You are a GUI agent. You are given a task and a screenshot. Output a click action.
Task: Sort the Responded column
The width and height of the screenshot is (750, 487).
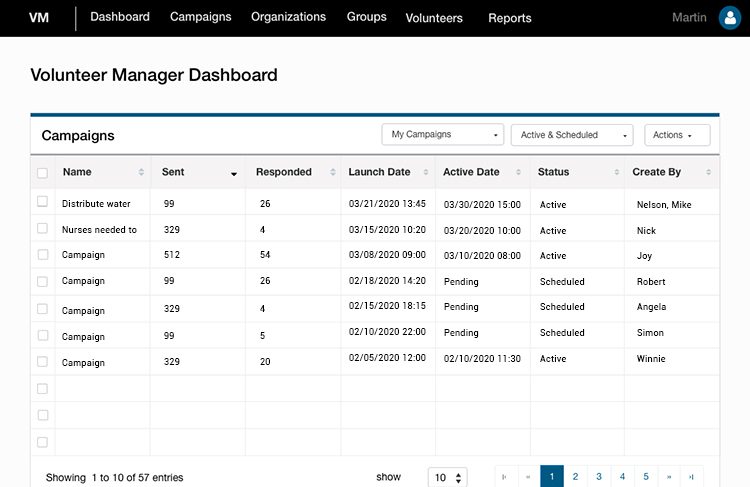coord(333,172)
